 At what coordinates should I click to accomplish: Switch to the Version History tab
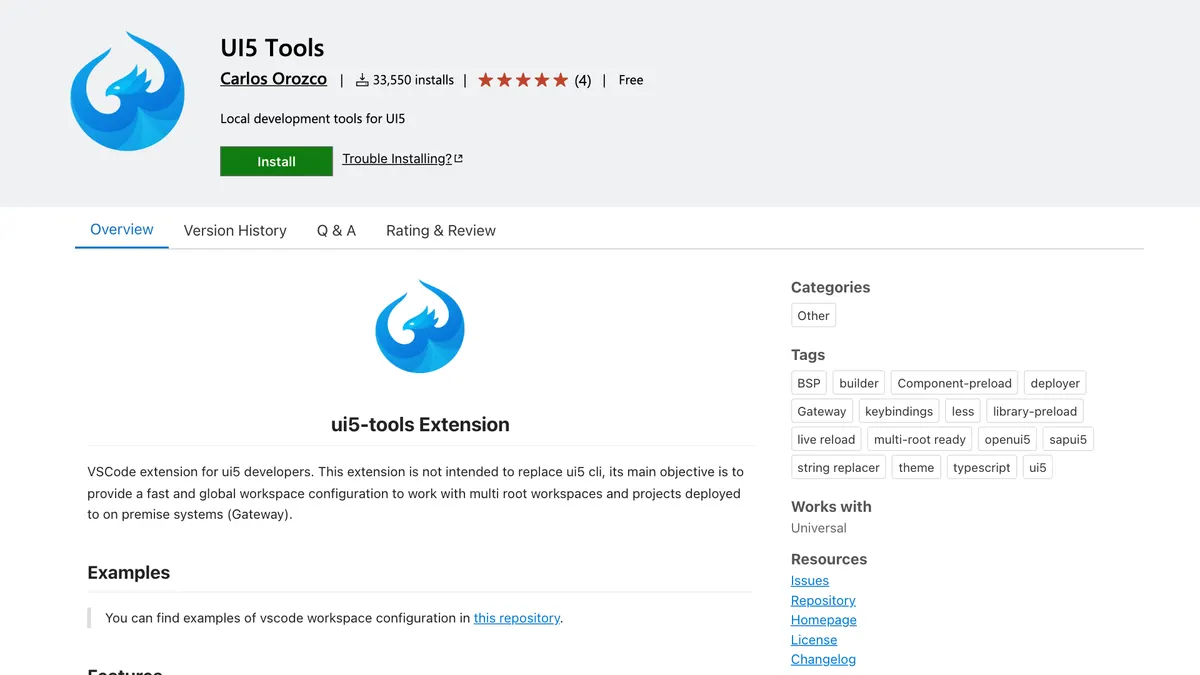pyautogui.click(x=235, y=230)
